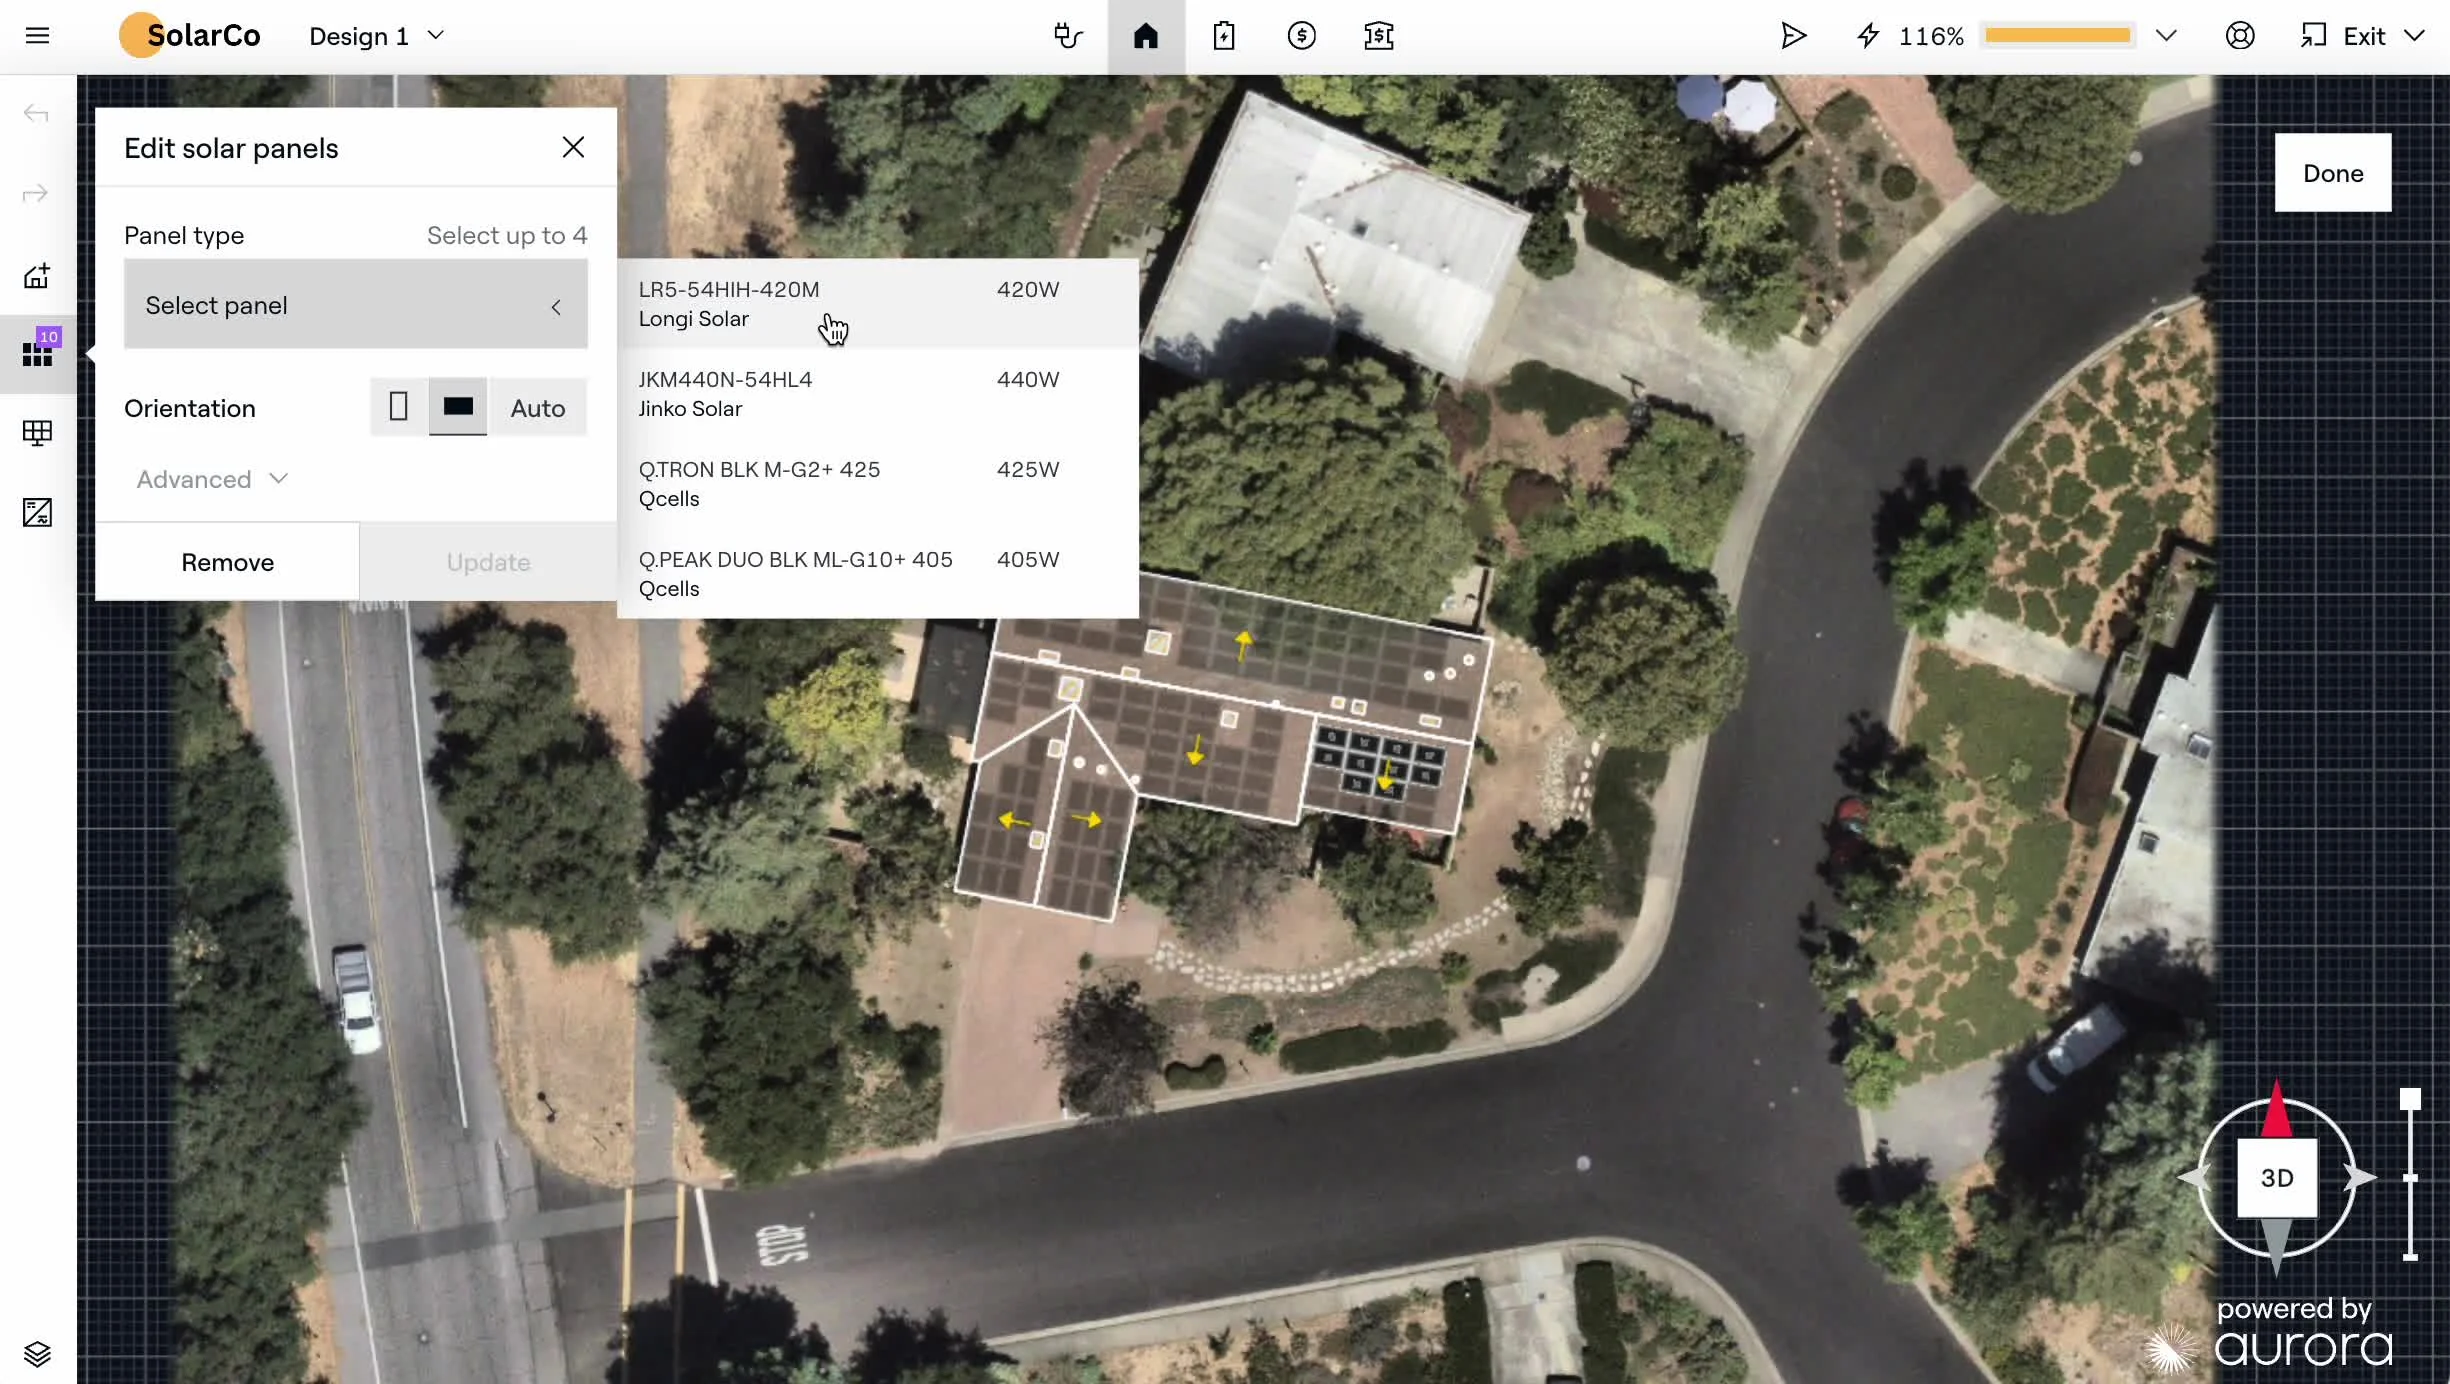
Task: Choose Q.PEAK DUO BLK ML-G10+ 405 panel
Action: 878,574
